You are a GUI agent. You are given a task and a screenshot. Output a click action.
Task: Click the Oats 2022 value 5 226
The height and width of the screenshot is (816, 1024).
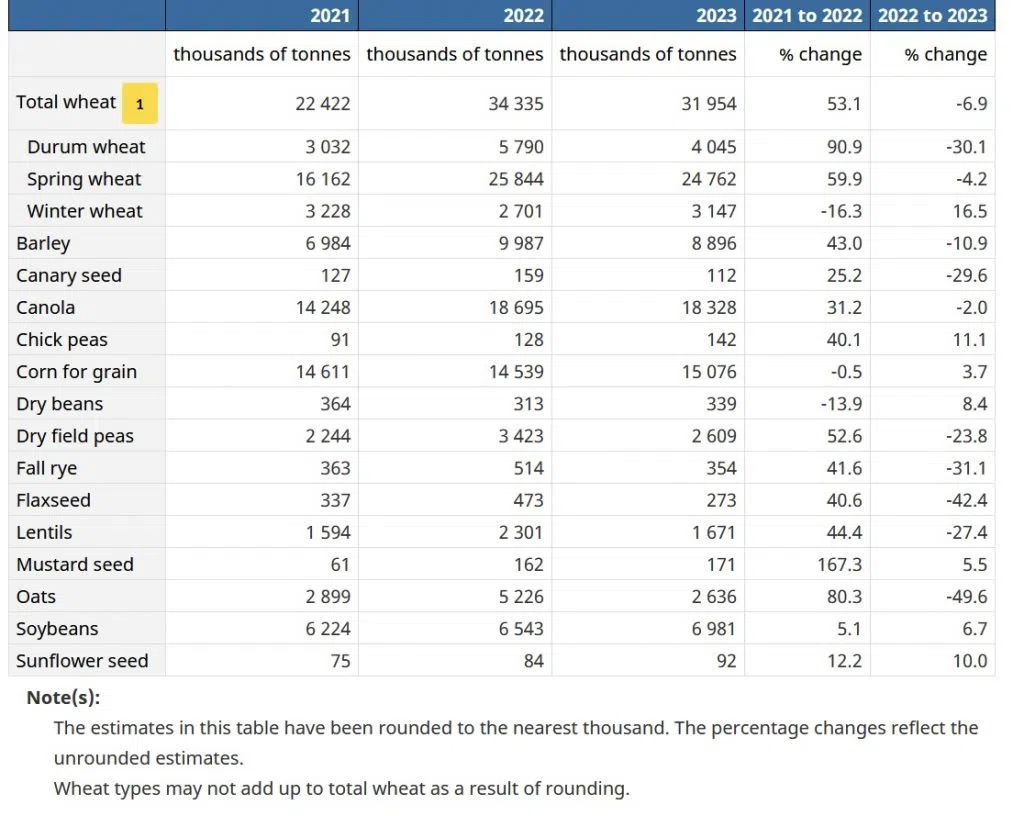(520, 596)
